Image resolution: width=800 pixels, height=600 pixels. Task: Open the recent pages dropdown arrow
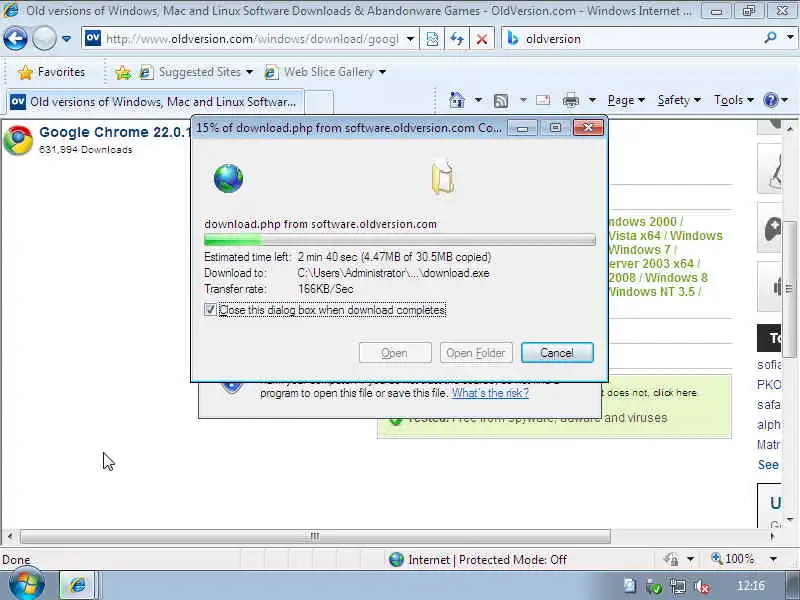(66, 39)
